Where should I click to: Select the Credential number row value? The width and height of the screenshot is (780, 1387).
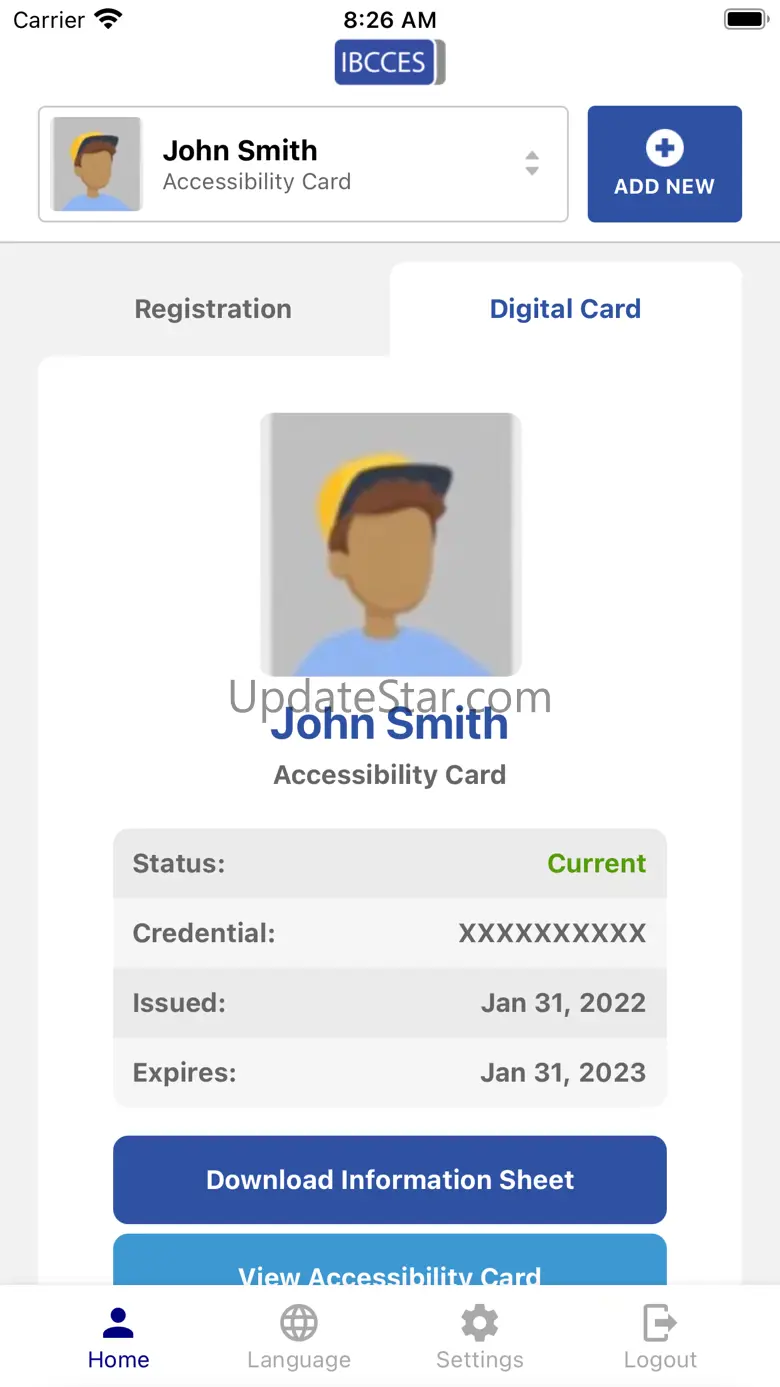pos(552,933)
